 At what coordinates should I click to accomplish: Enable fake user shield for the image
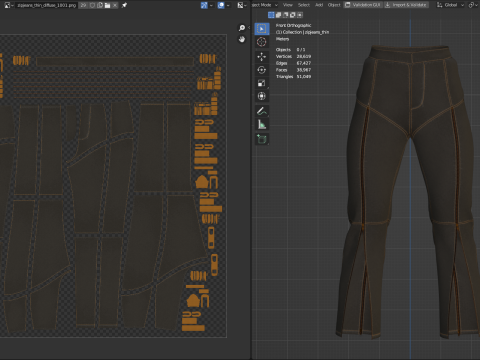(92, 5)
